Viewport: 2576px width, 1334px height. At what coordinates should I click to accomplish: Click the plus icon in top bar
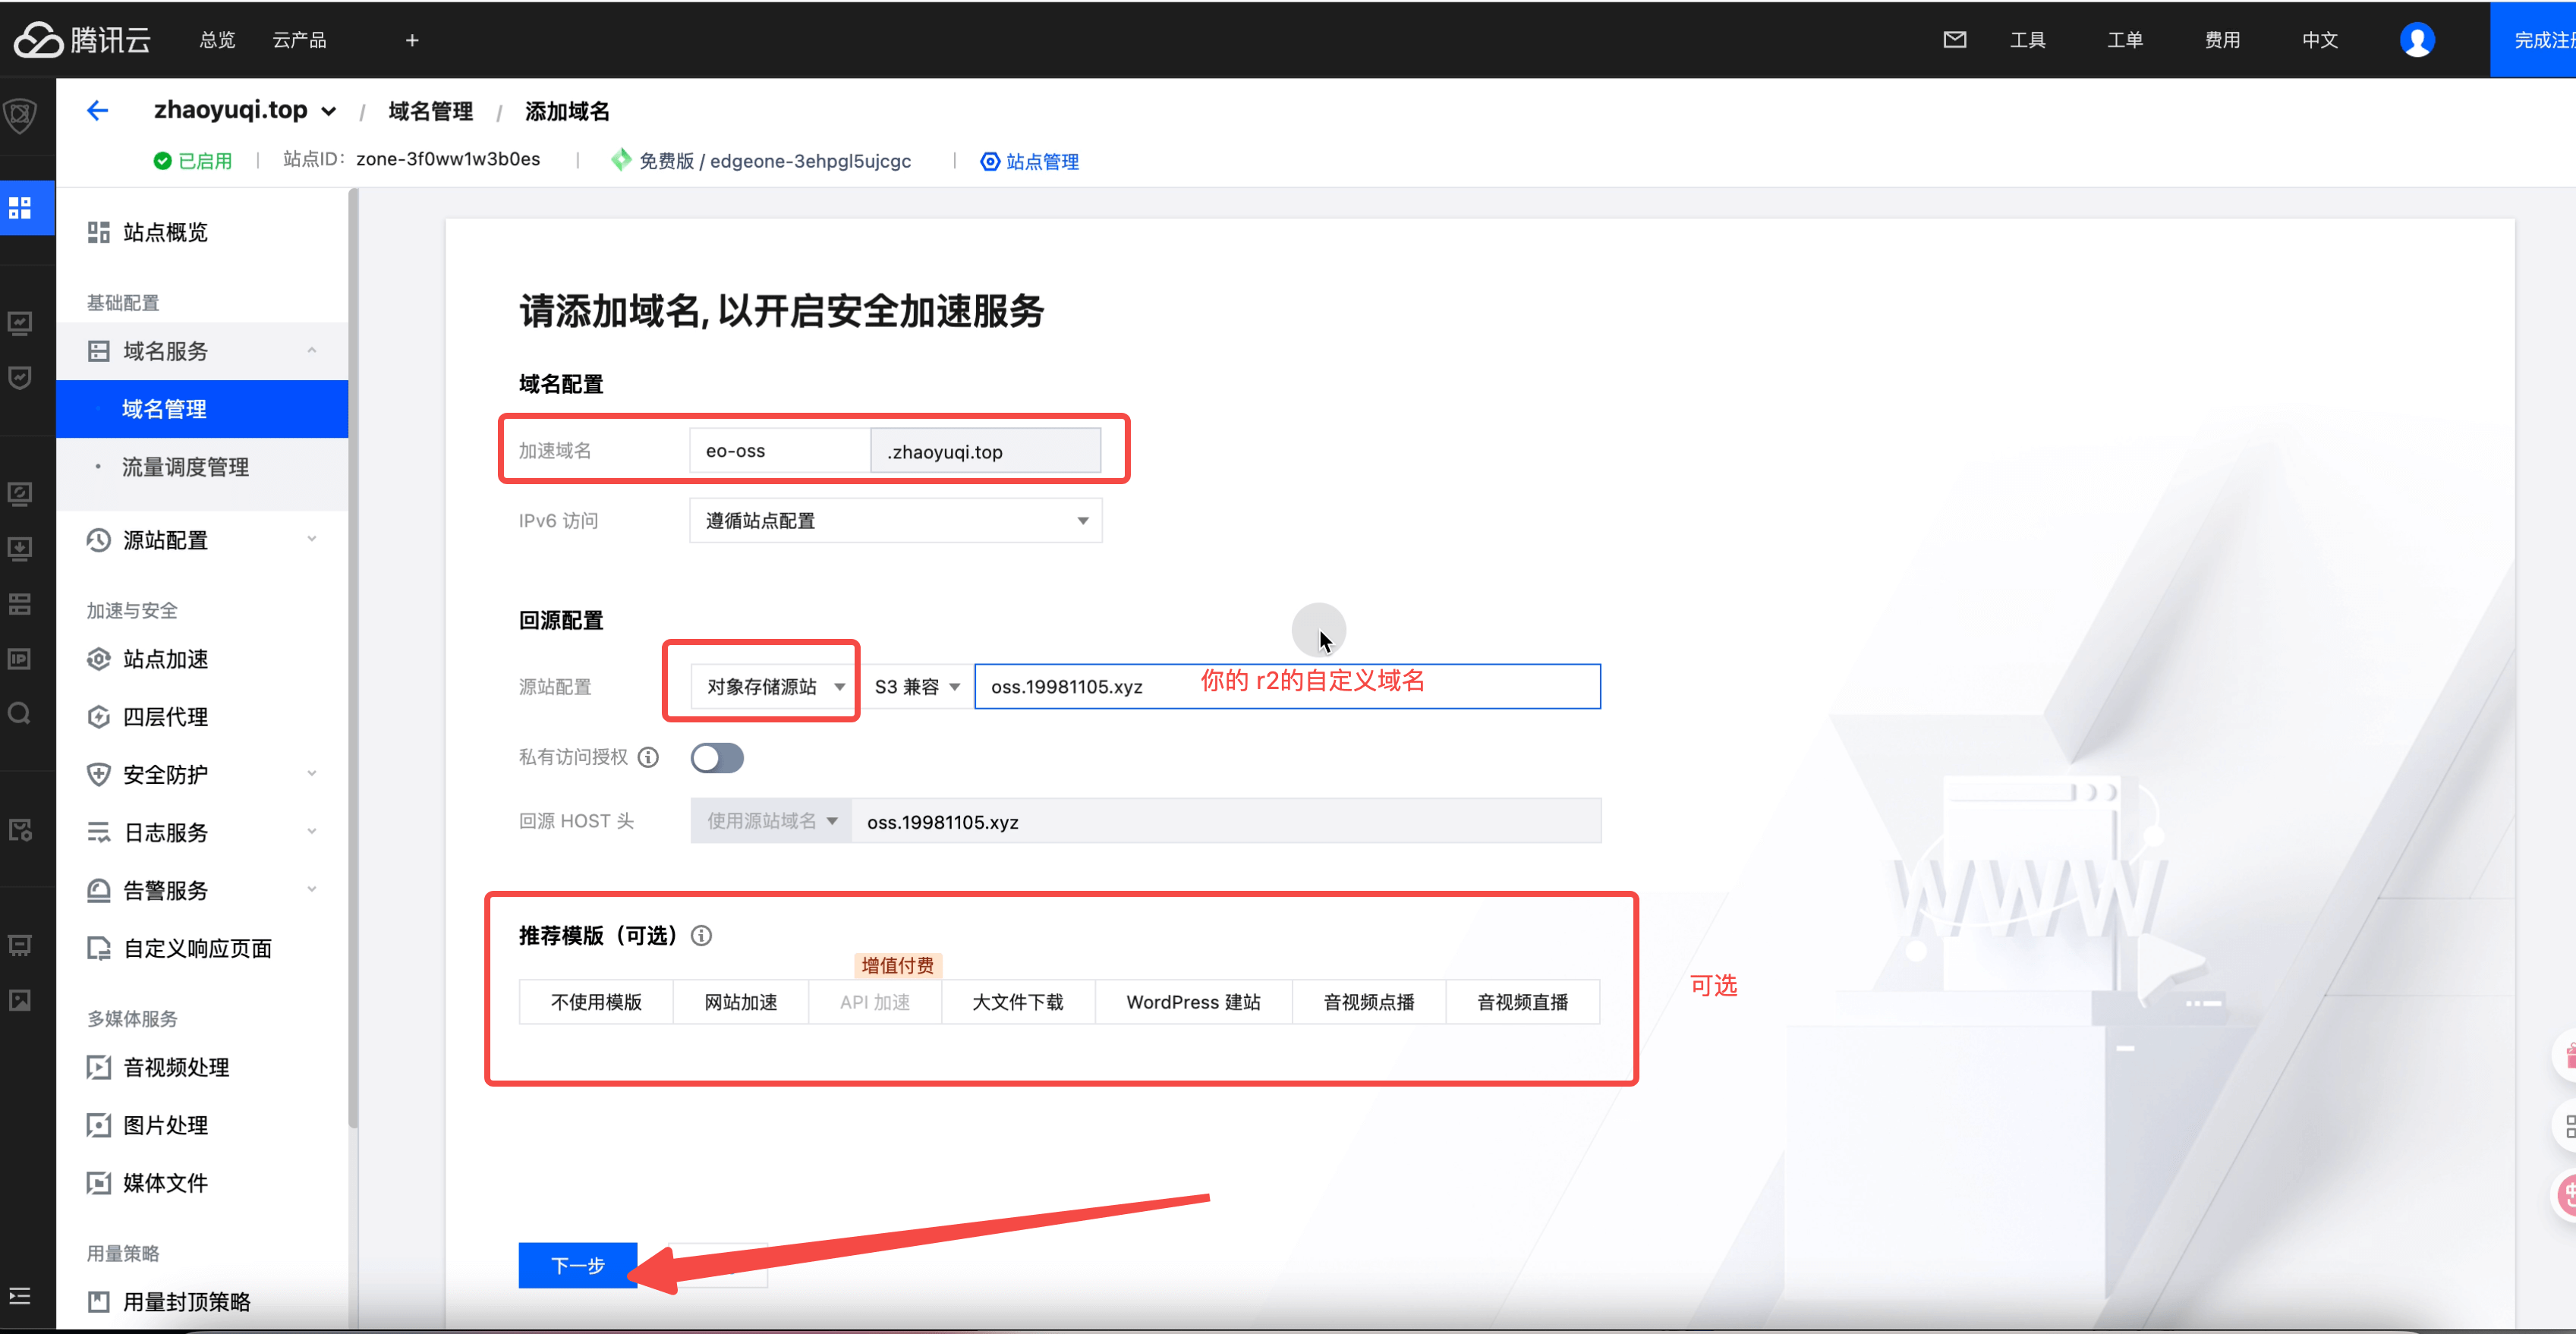point(412,40)
